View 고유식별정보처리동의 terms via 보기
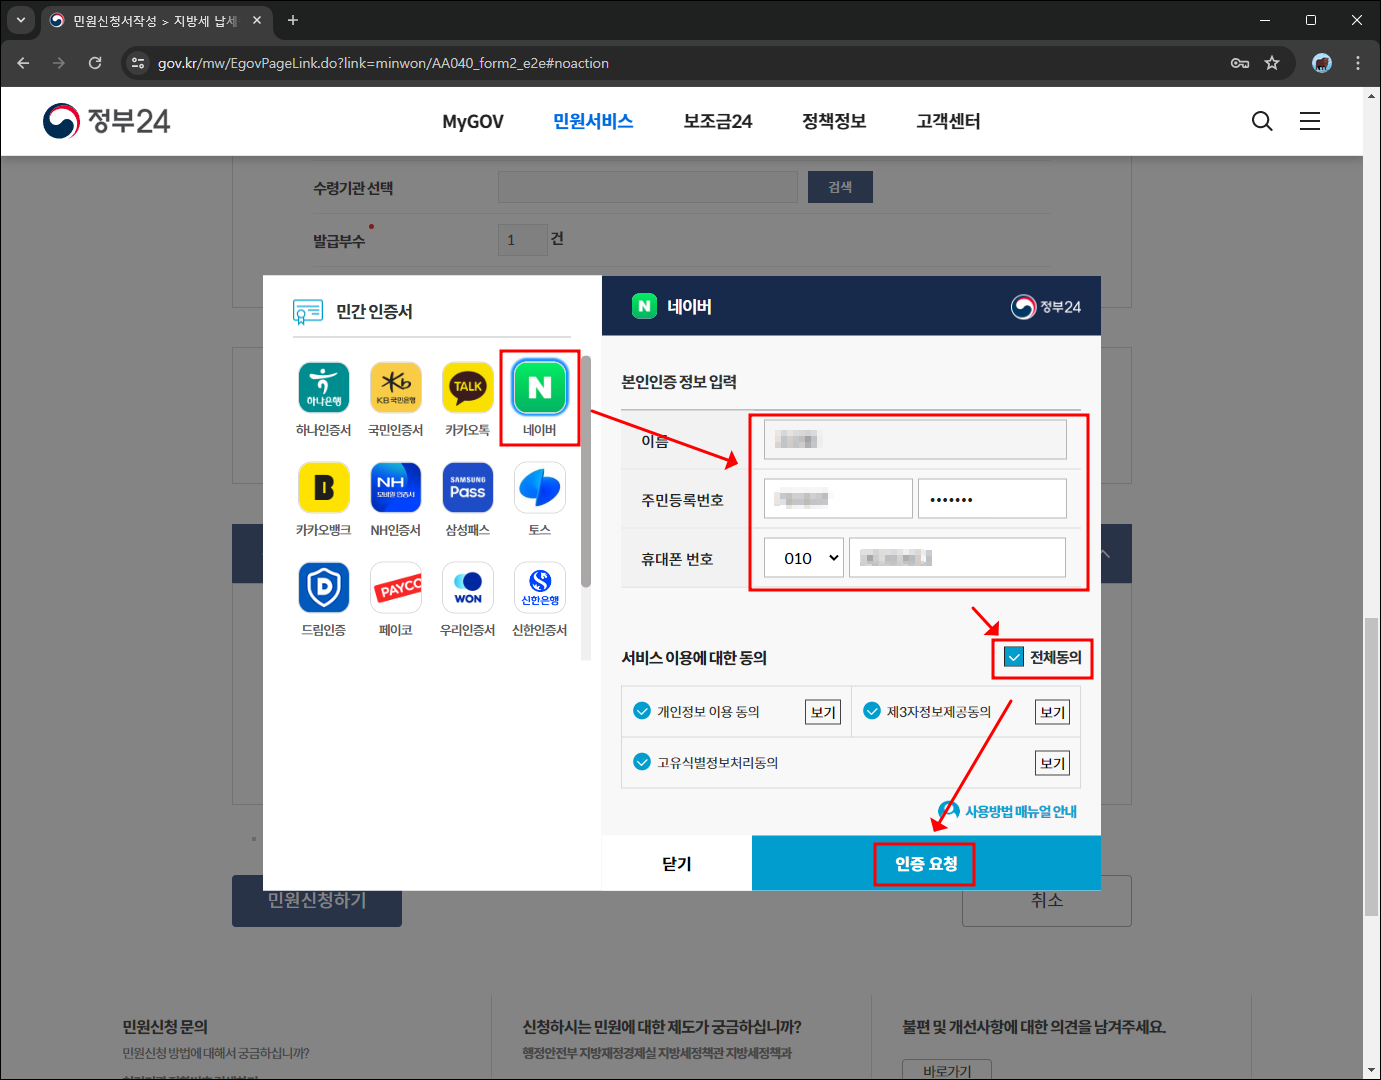 coord(1052,763)
